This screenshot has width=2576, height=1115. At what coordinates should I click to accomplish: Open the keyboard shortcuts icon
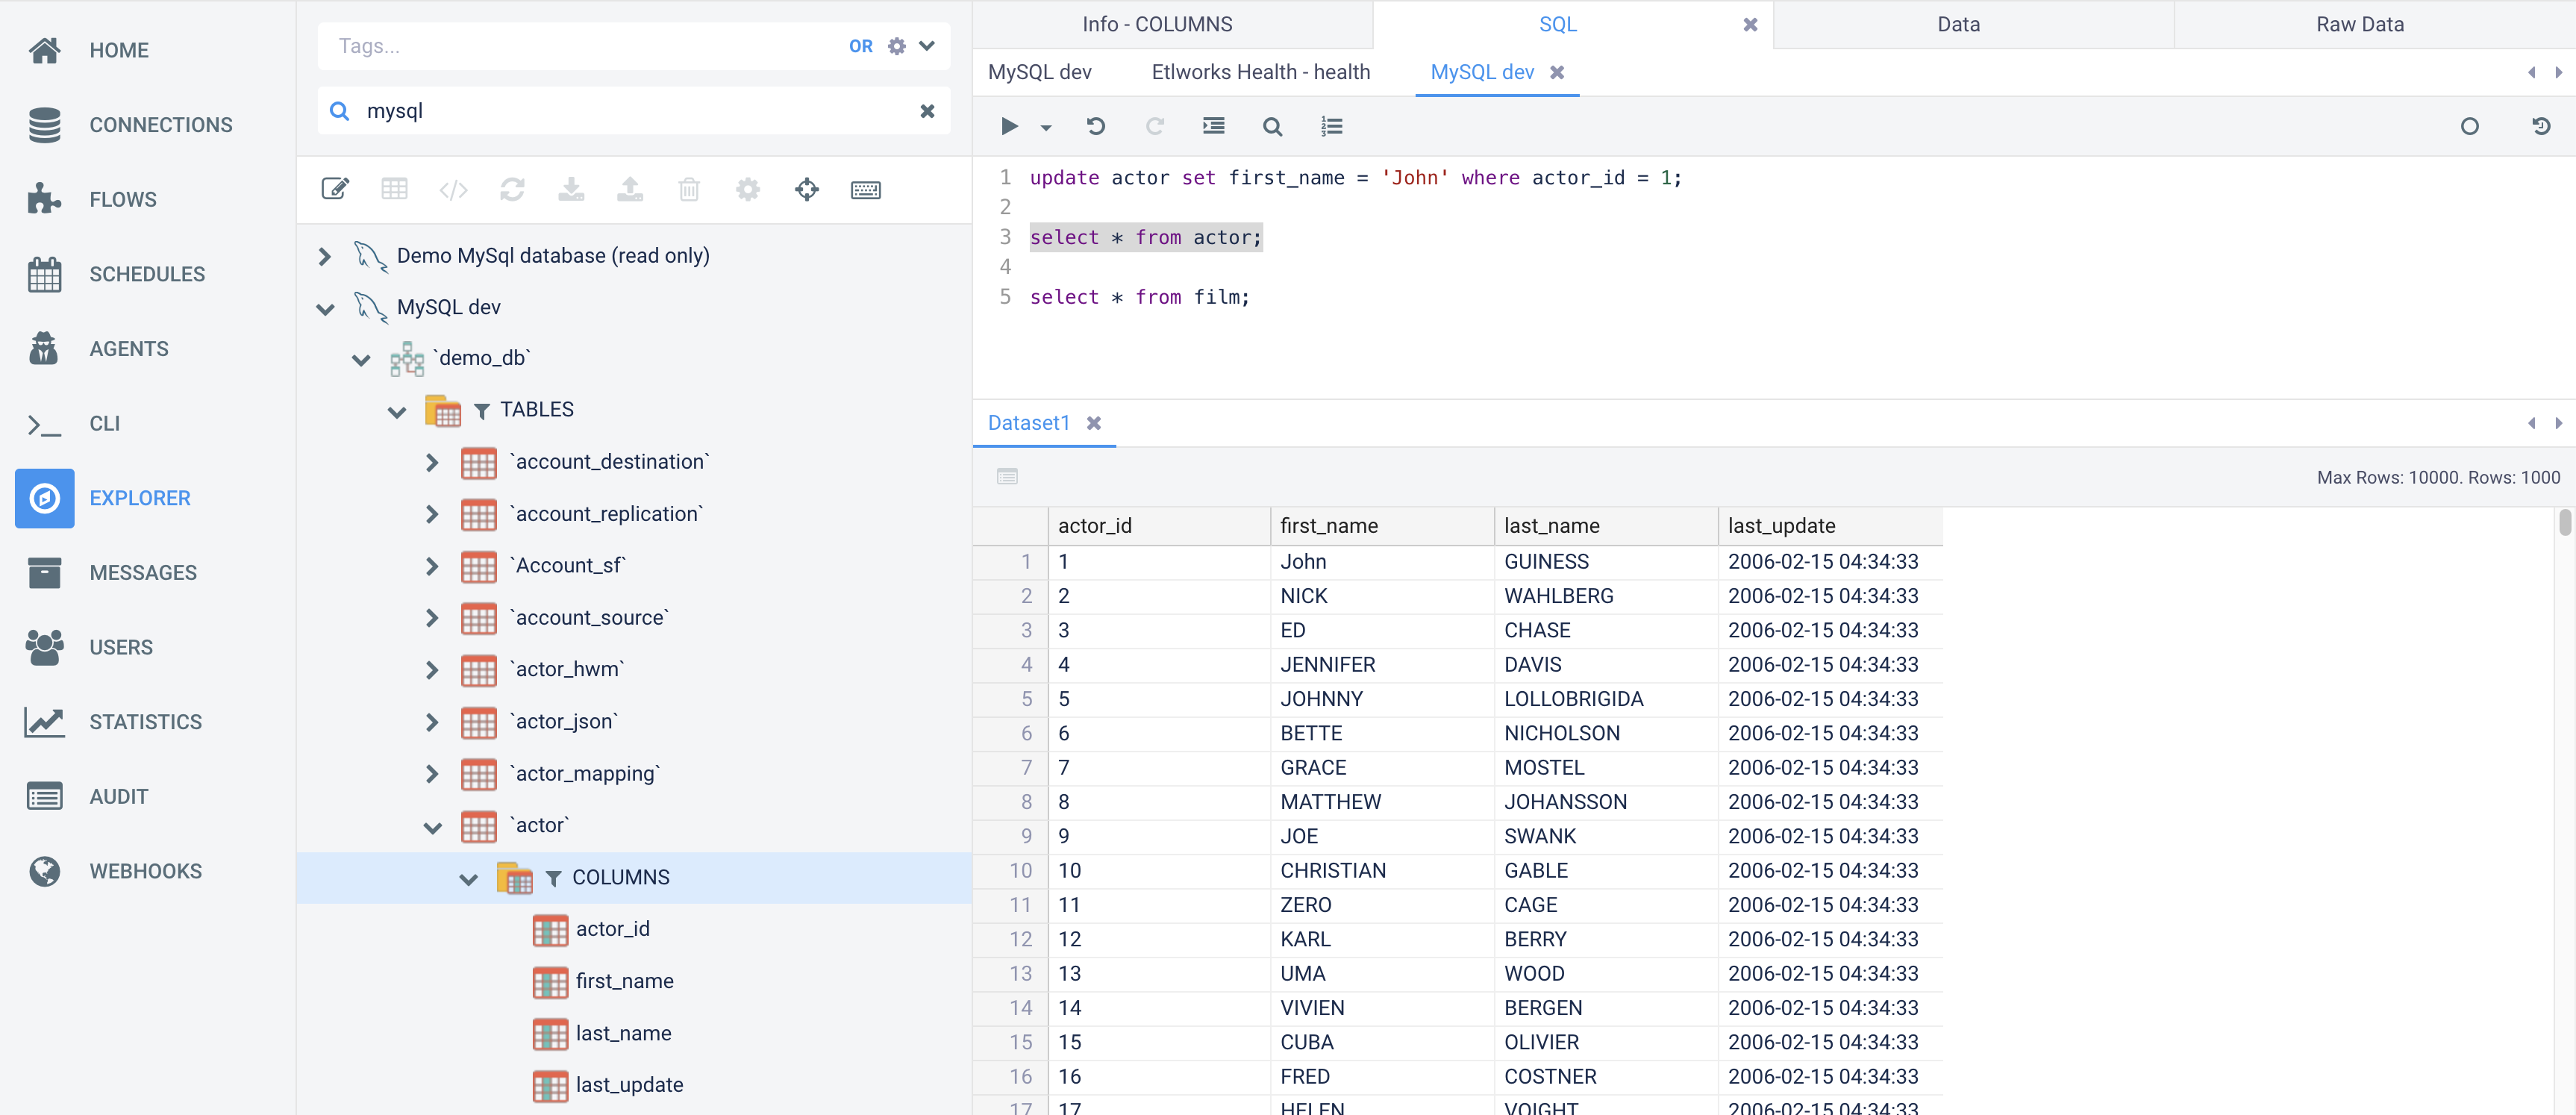pyautogui.click(x=866, y=190)
